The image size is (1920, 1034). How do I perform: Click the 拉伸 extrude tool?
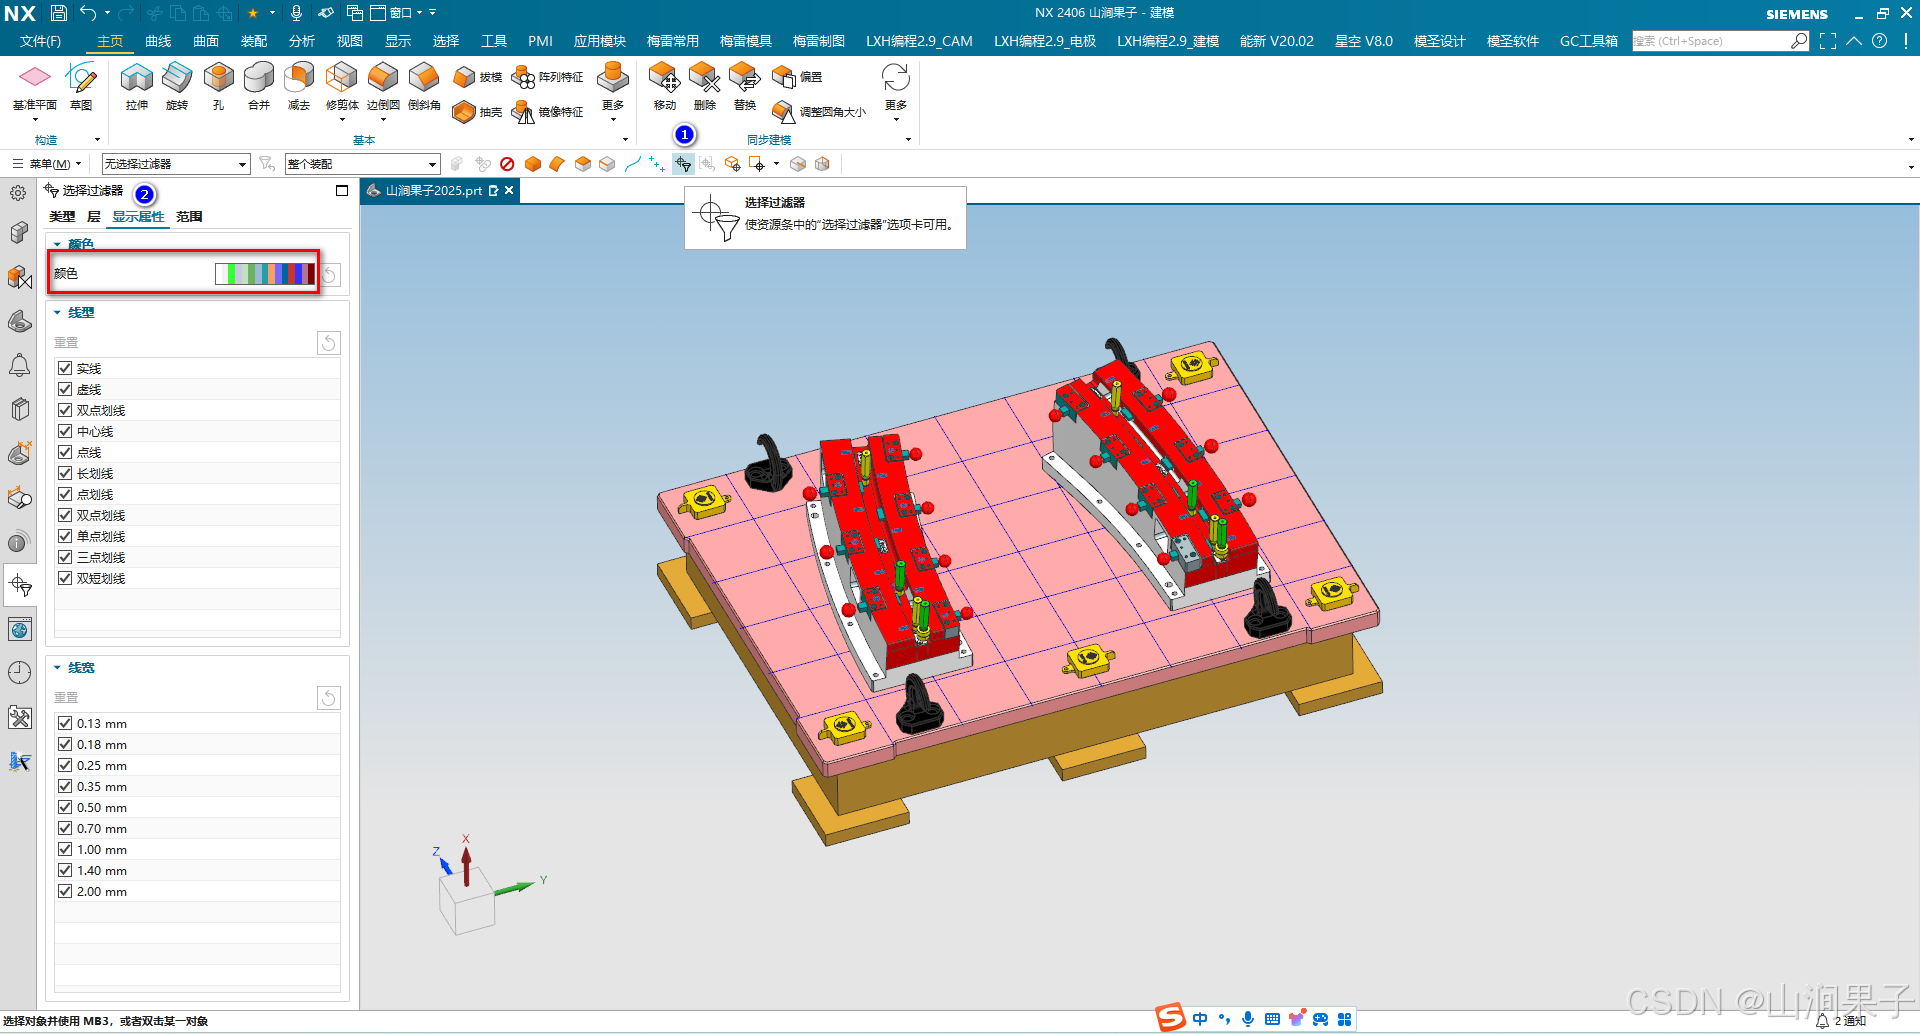[x=137, y=86]
